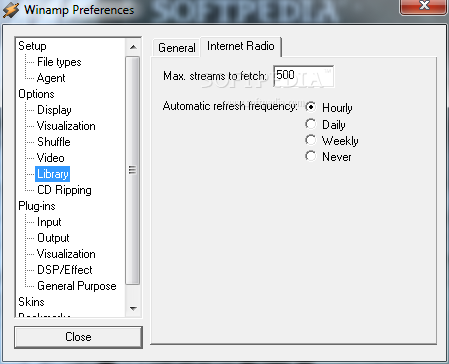The image size is (449, 364).
Task: Choose Daily refresh frequency
Action: point(325,124)
